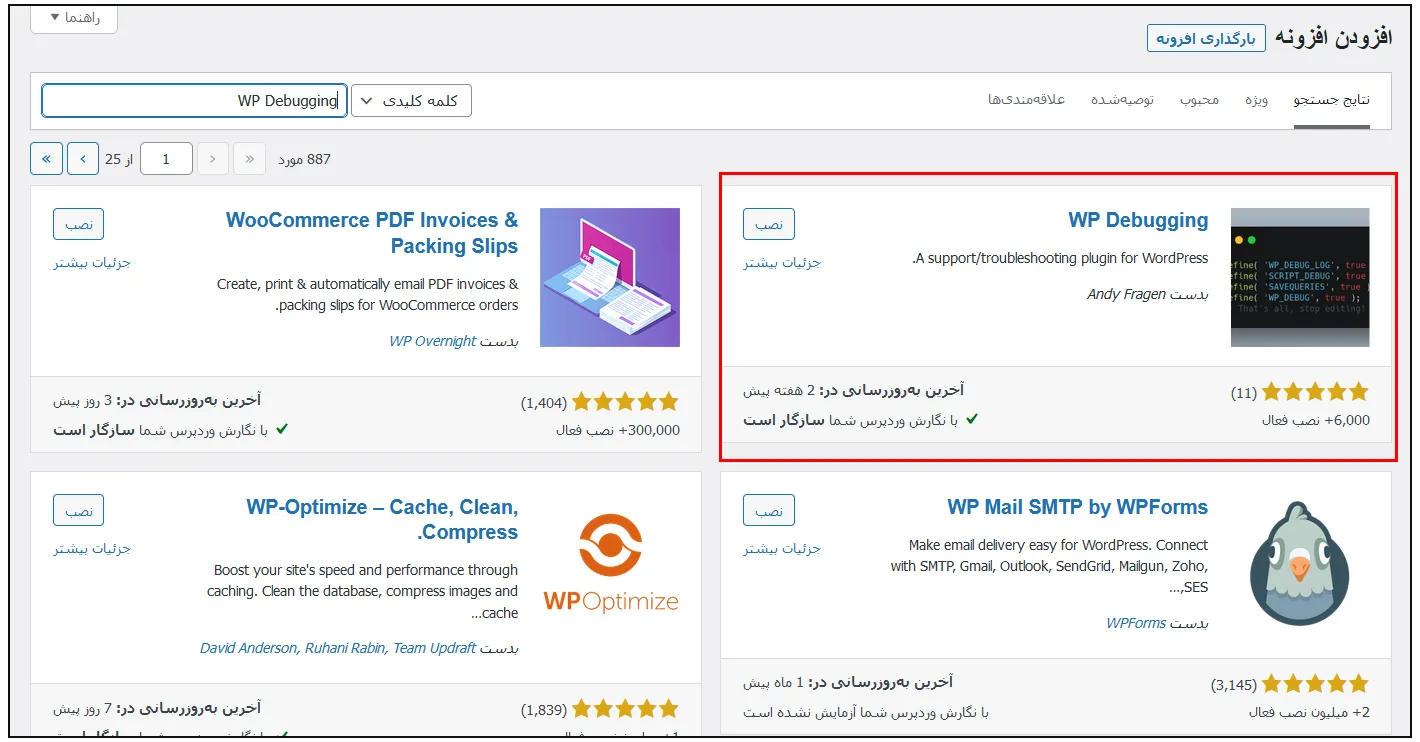
Task: Click the WP-Optimize logo icon
Action: click(x=611, y=563)
